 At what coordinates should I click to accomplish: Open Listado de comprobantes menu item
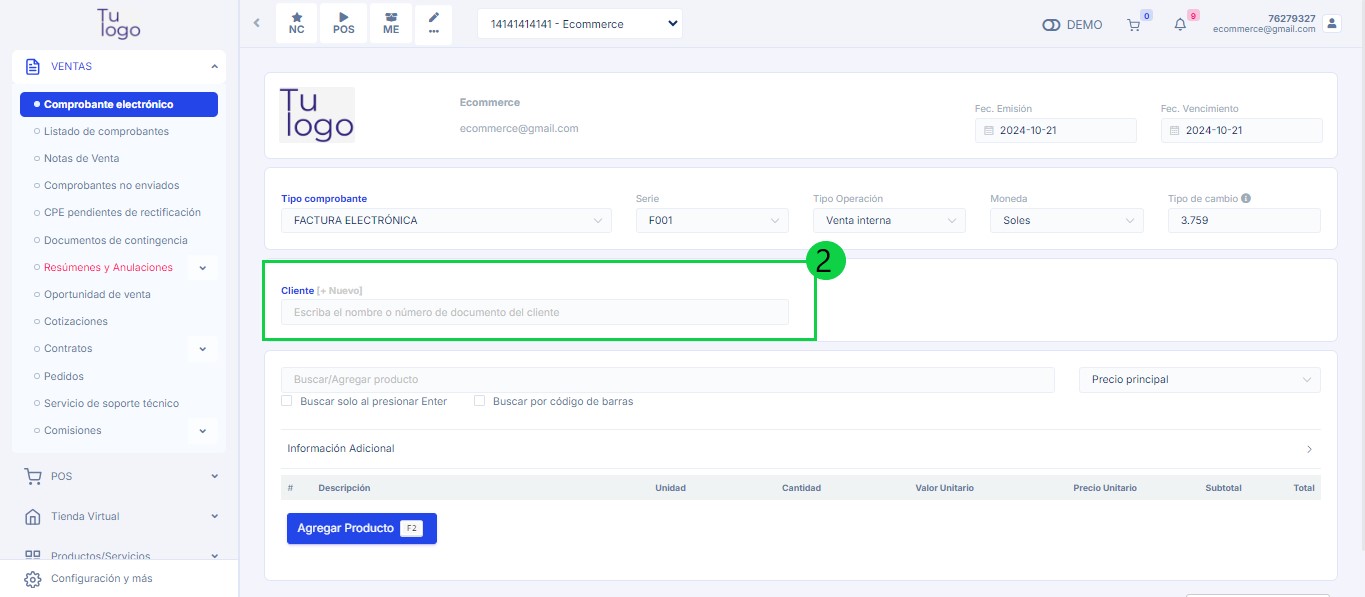pos(106,131)
